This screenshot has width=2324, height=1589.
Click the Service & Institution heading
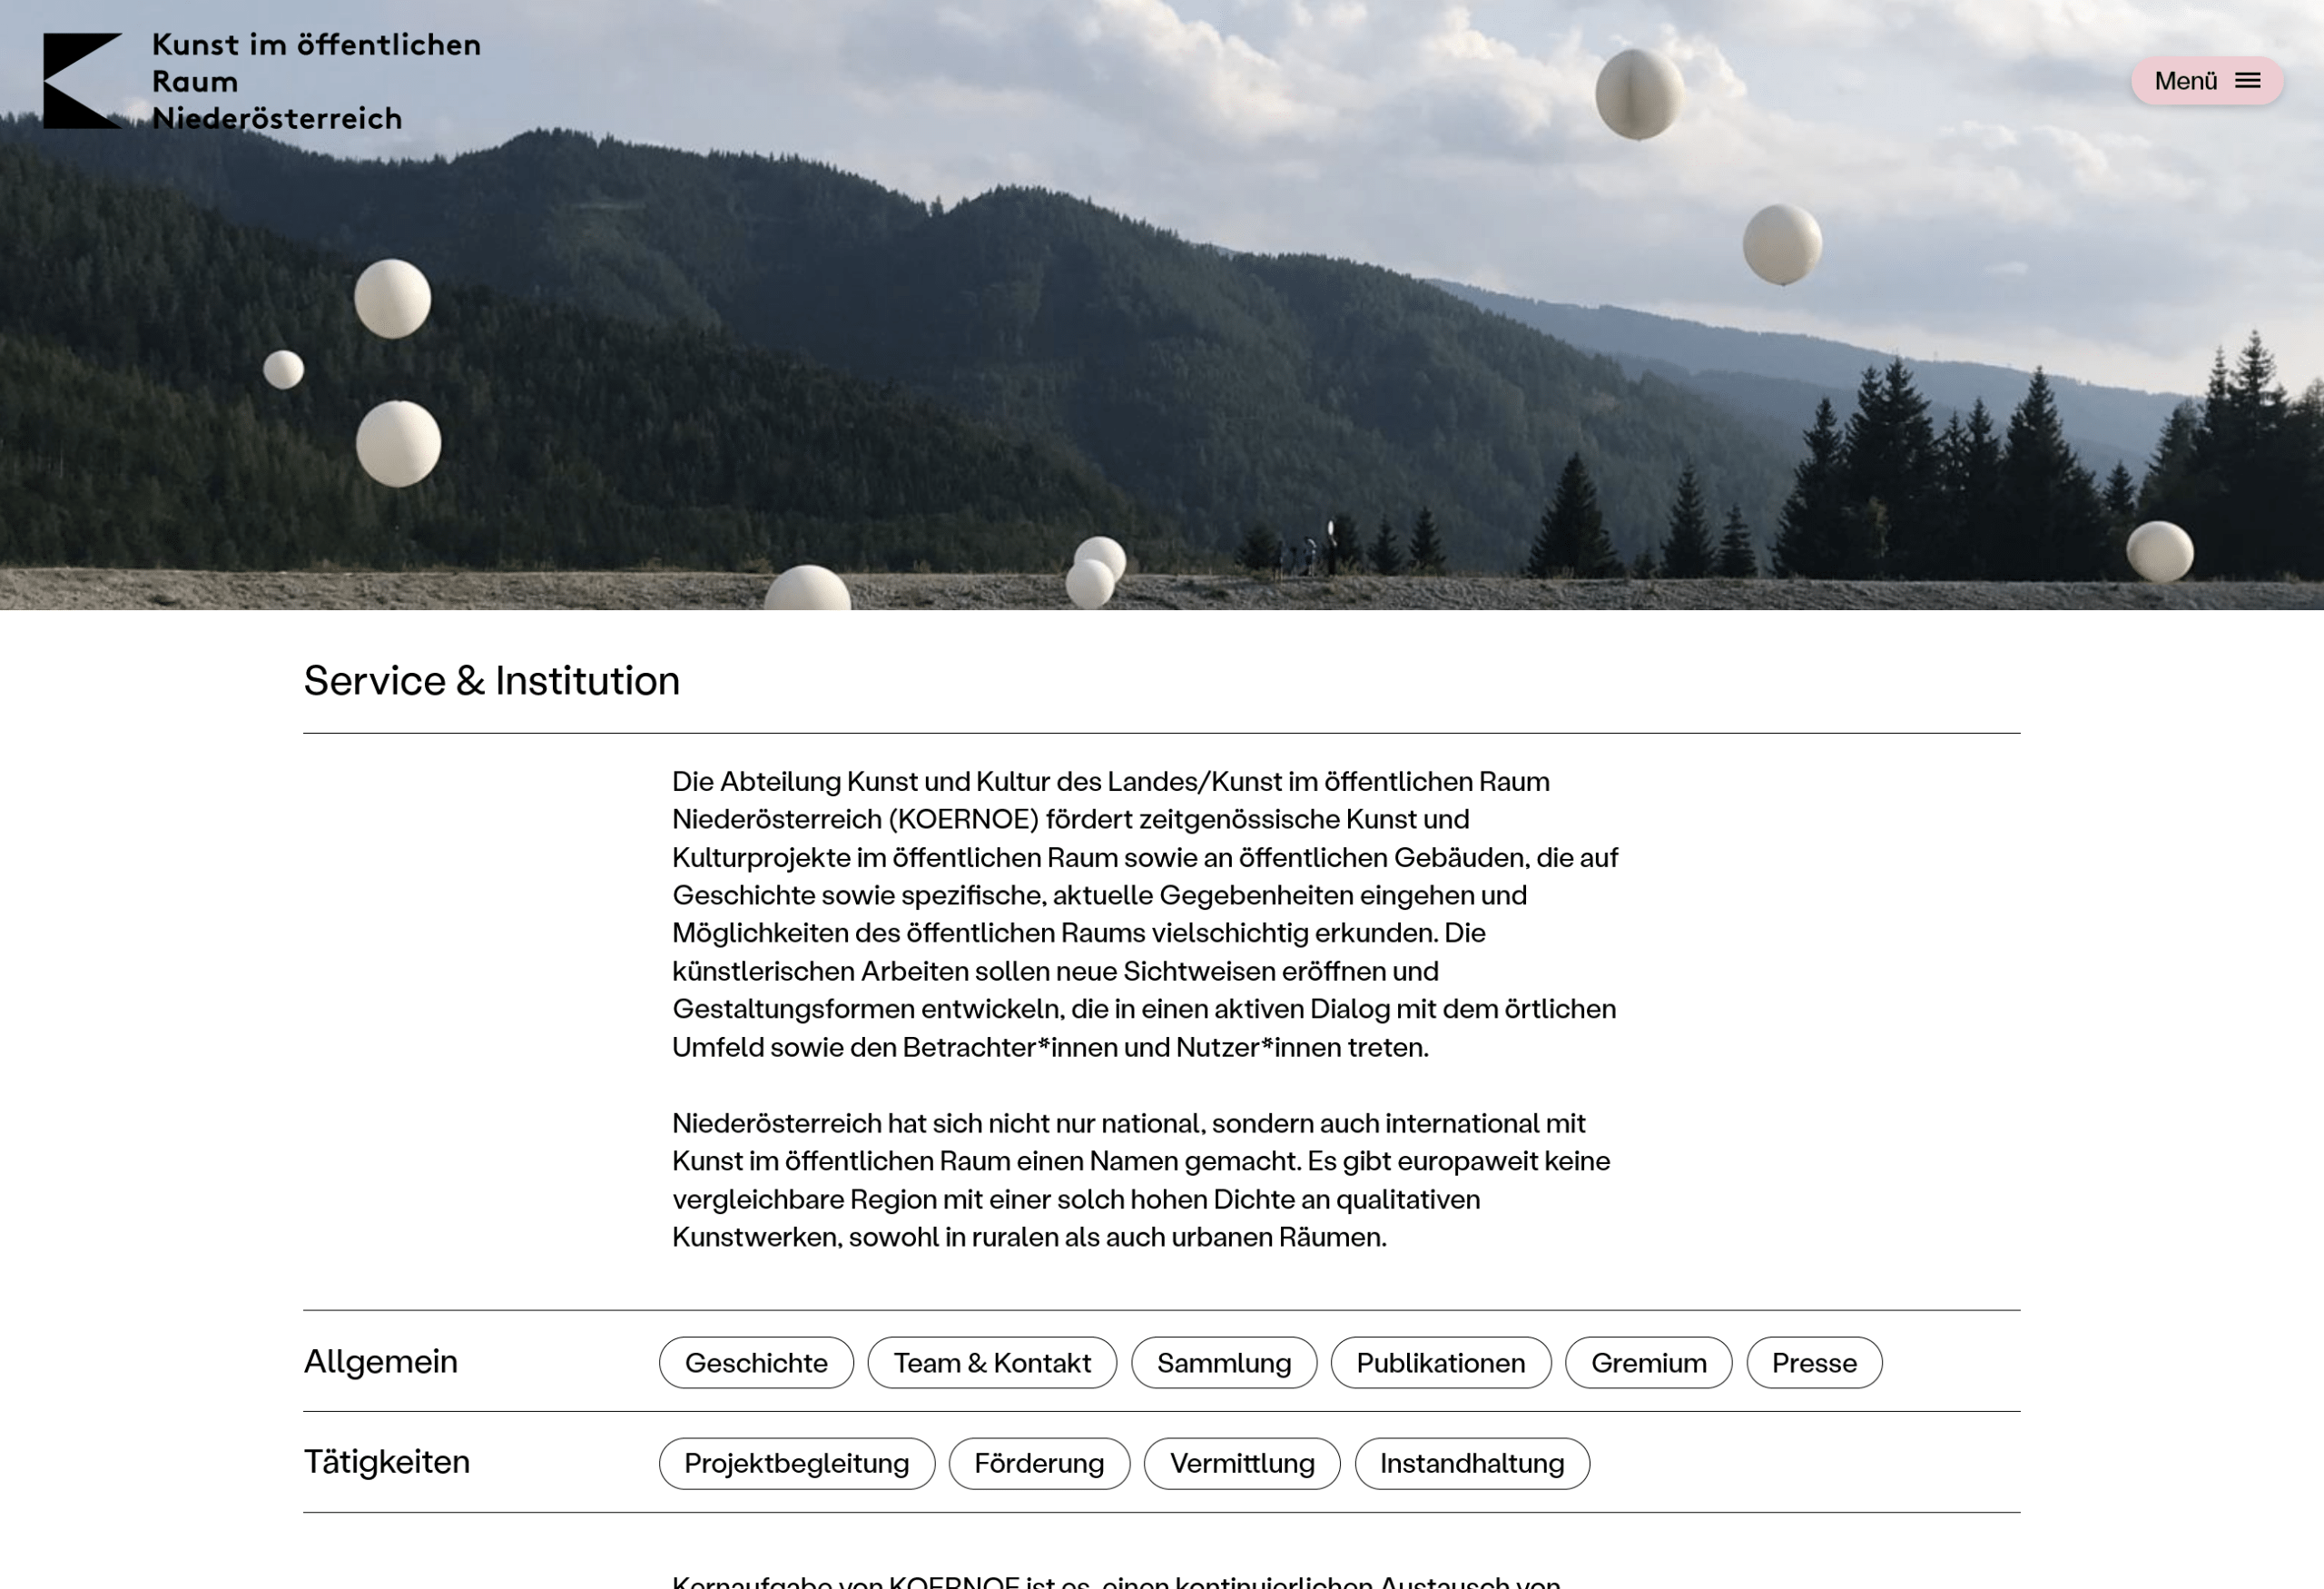491,681
